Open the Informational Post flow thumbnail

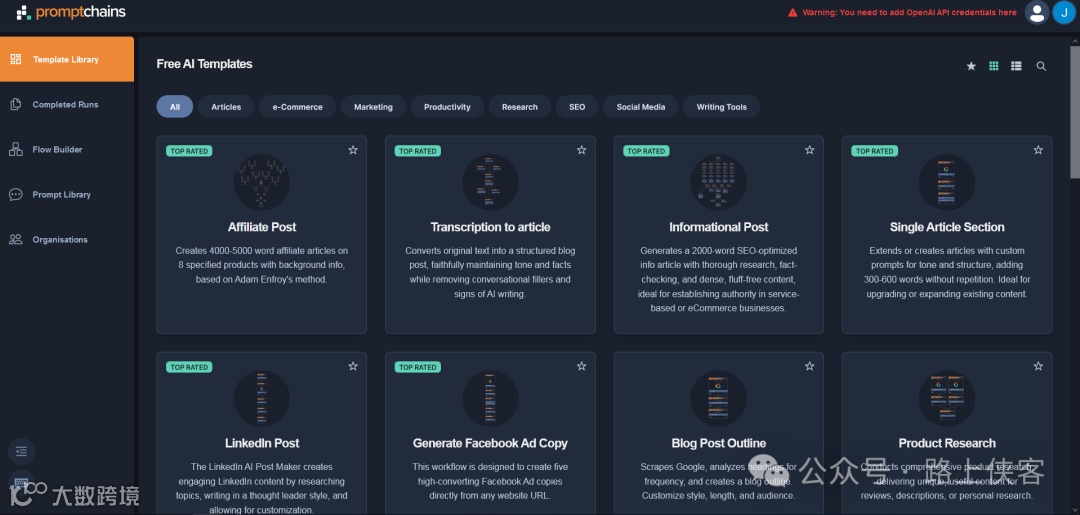[718, 182]
